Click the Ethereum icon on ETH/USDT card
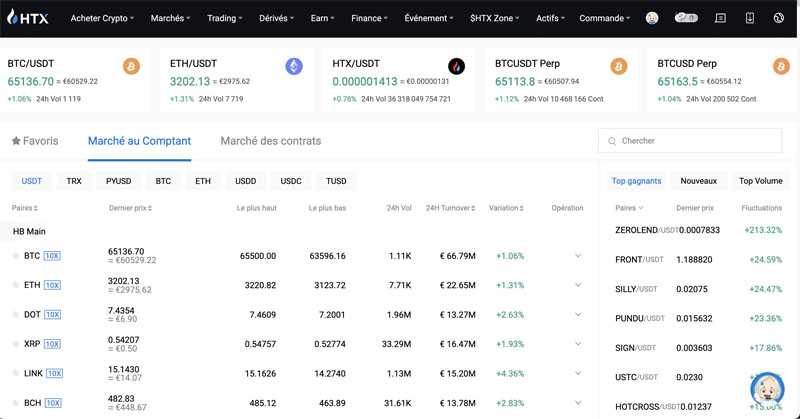800x419 pixels. point(294,66)
